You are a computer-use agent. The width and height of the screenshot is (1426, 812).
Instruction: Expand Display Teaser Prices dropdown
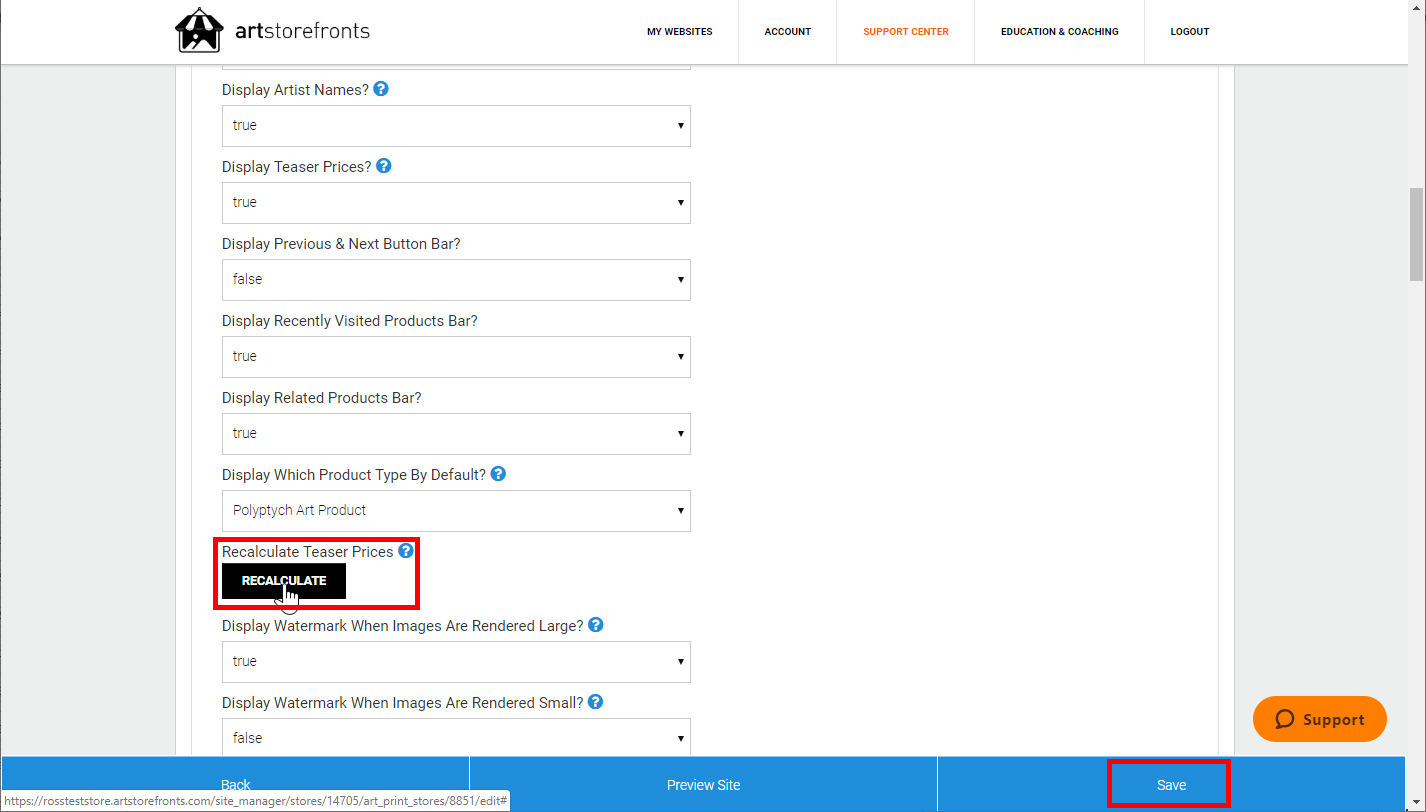pos(456,203)
